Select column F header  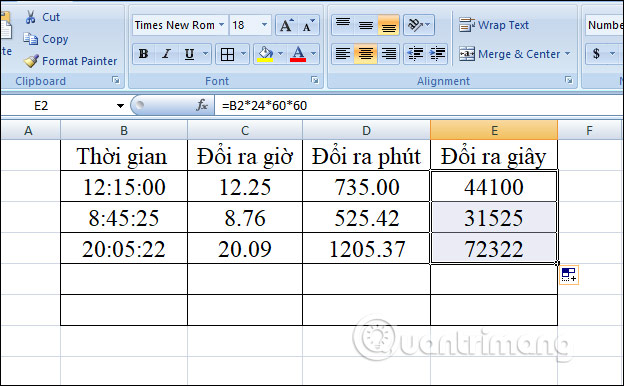[589, 130]
